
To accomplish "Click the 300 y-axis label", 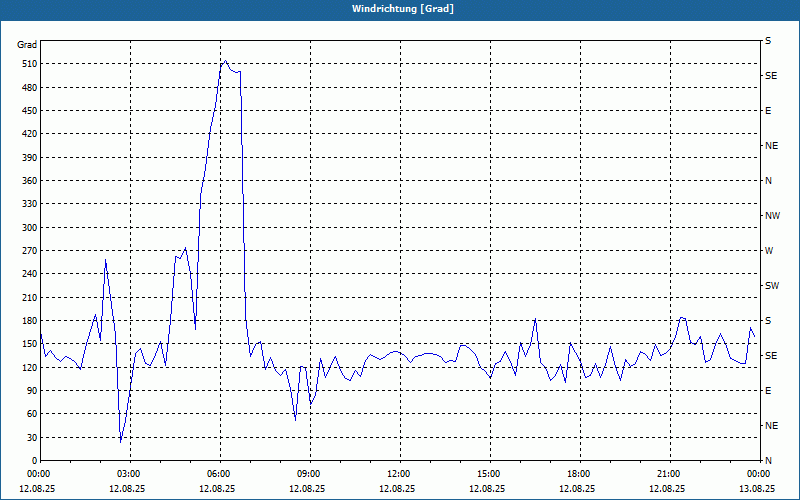I will point(30,228).
